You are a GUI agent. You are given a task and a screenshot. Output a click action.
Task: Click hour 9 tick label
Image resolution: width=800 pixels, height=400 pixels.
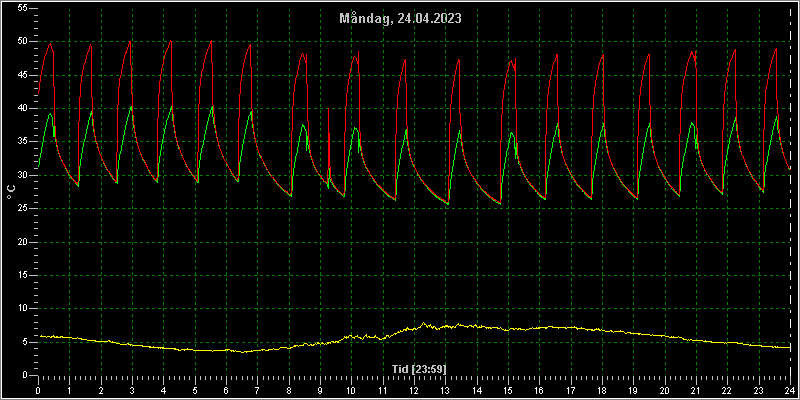tap(320, 390)
